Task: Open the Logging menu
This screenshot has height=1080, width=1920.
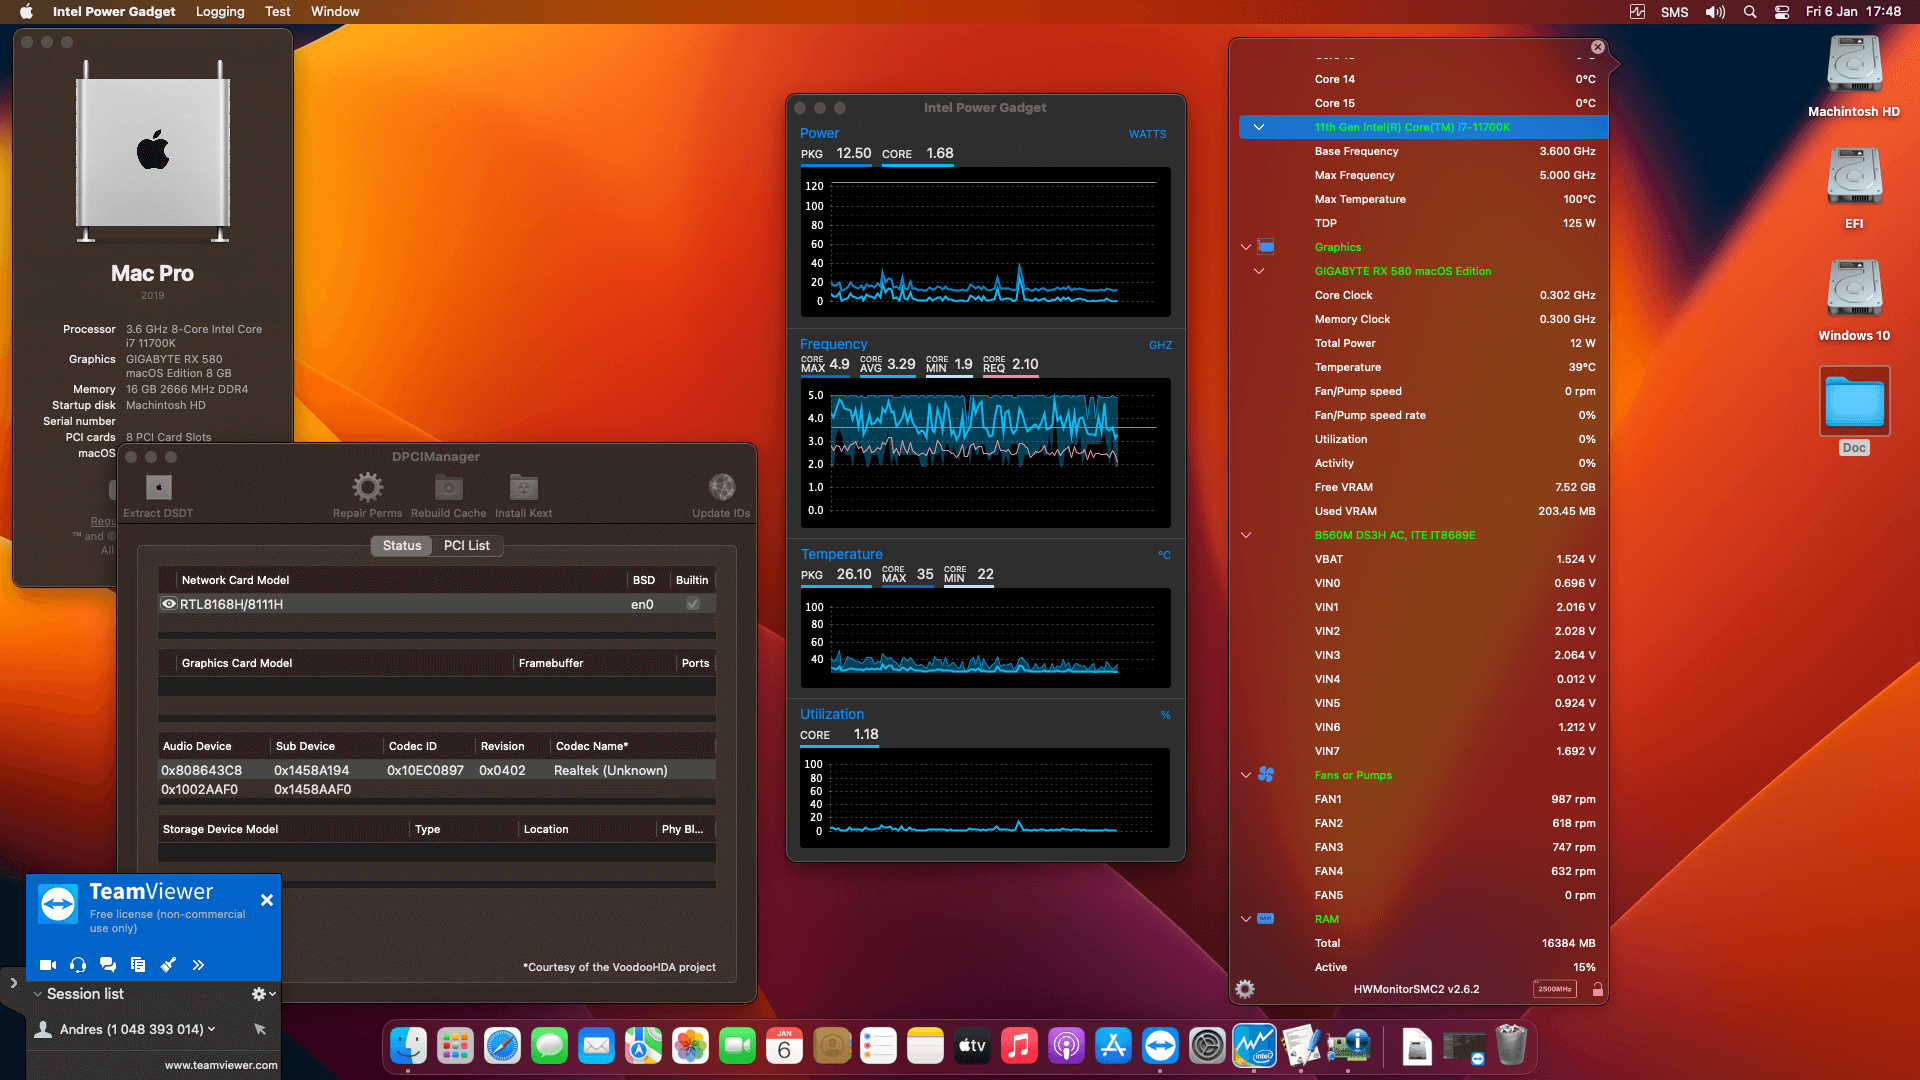Action: pos(219,11)
